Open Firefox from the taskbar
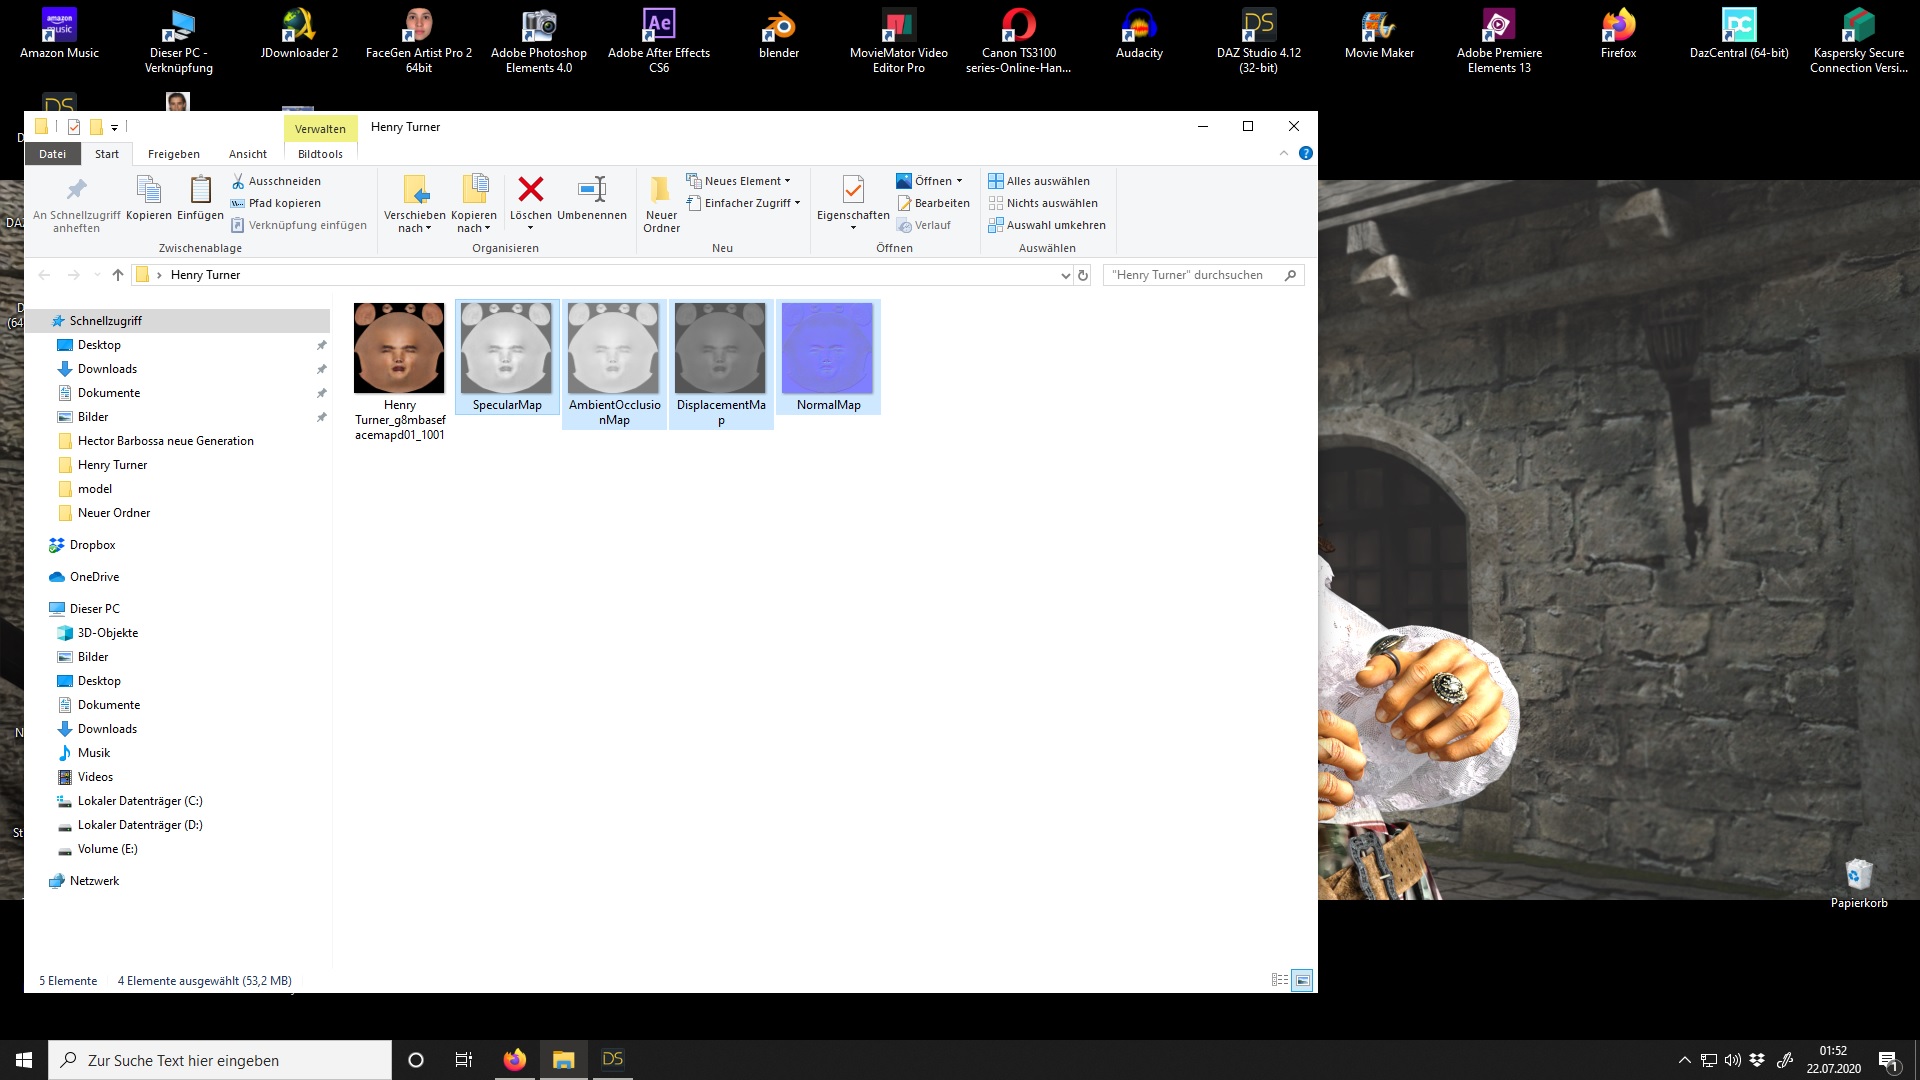The image size is (1920, 1080). 514,1060
